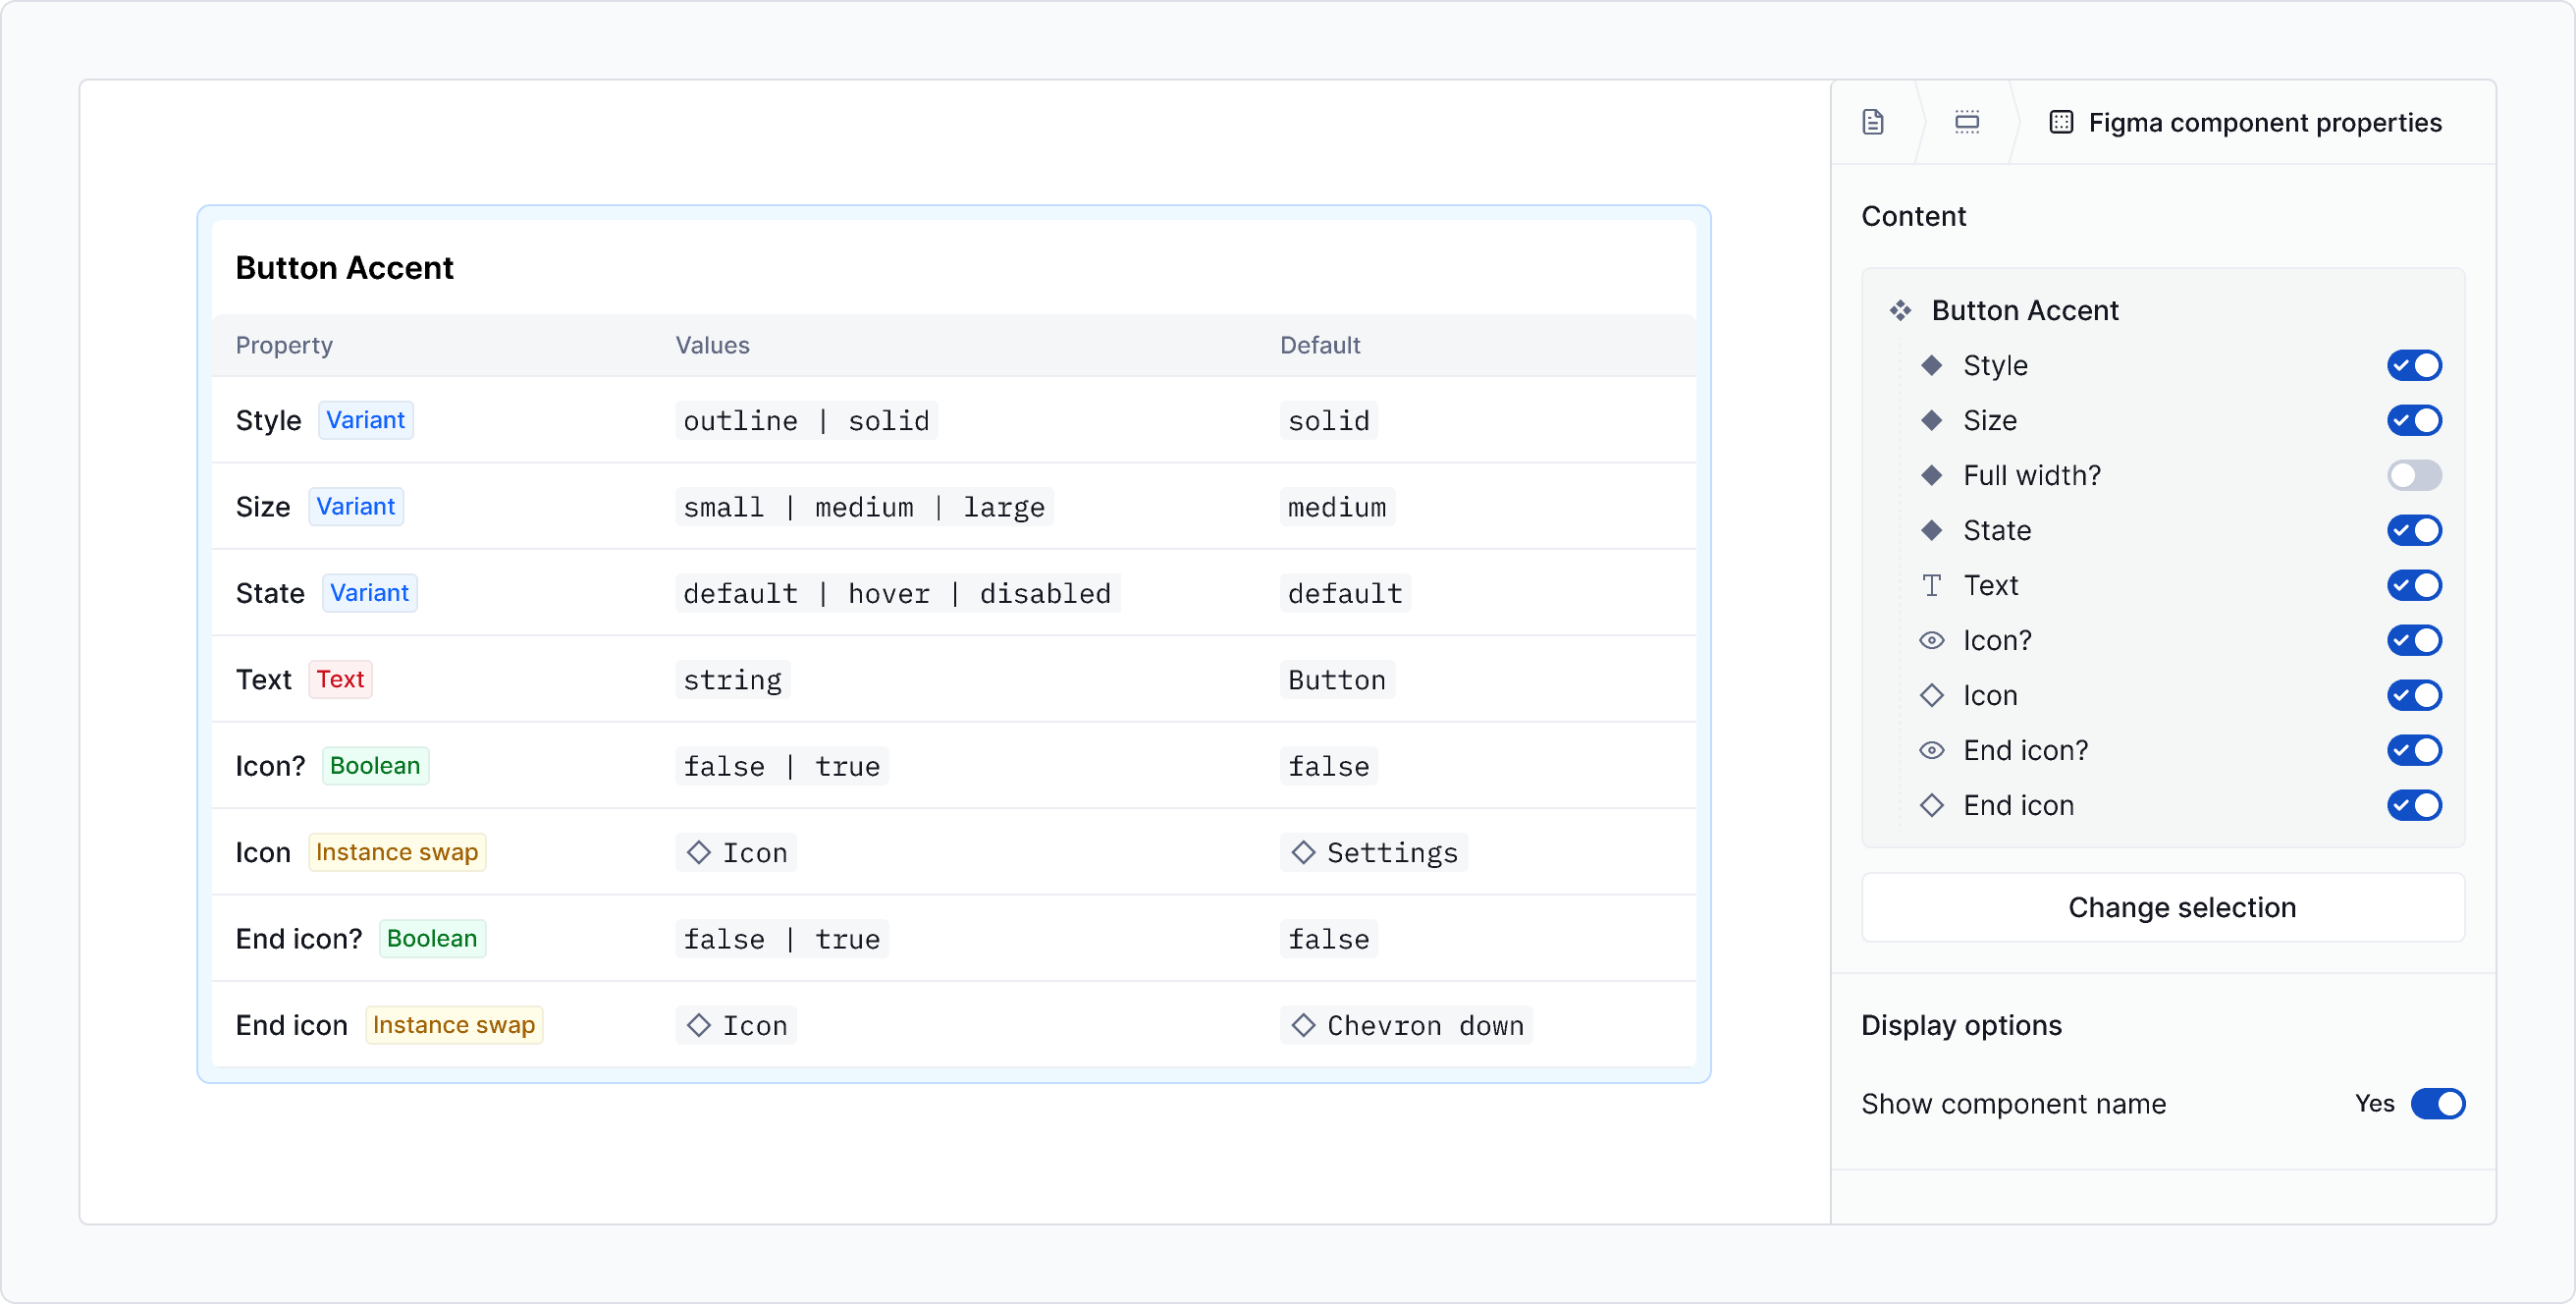Click the document page icon in the breadcrumb
The height and width of the screenshot is (1304, 2576).
pyautogui.click(x=1873, y=121)
